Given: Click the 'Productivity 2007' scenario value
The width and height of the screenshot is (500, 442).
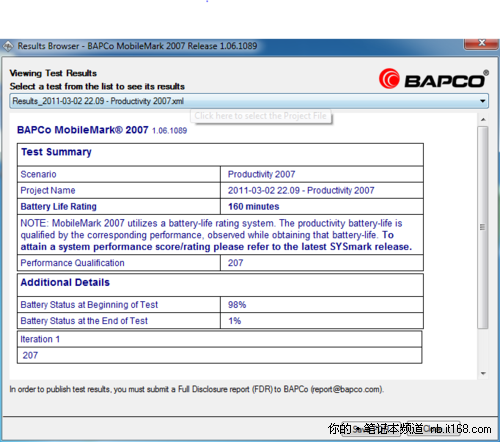Looking at the screenshot, I should pyautogui.click(x=261, y=174).
